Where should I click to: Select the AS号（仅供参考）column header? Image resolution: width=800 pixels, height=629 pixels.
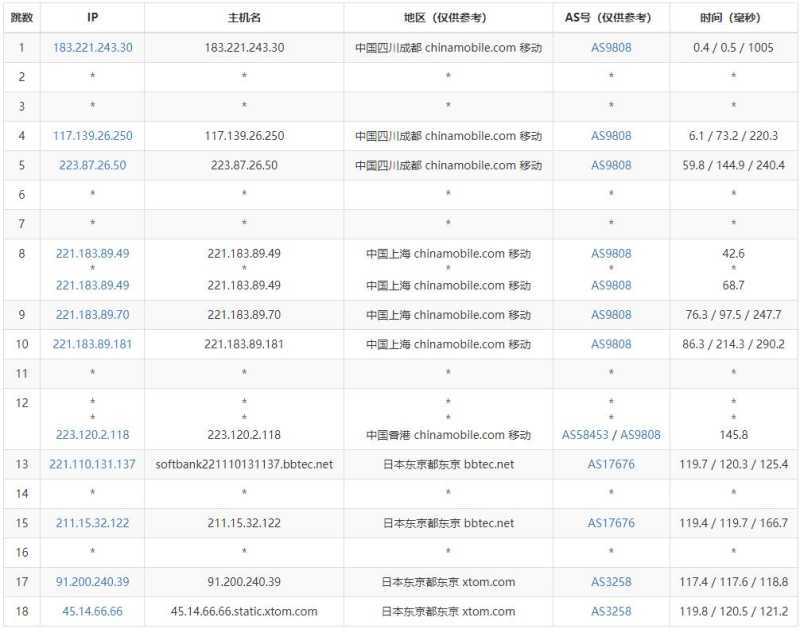point(610,16)
